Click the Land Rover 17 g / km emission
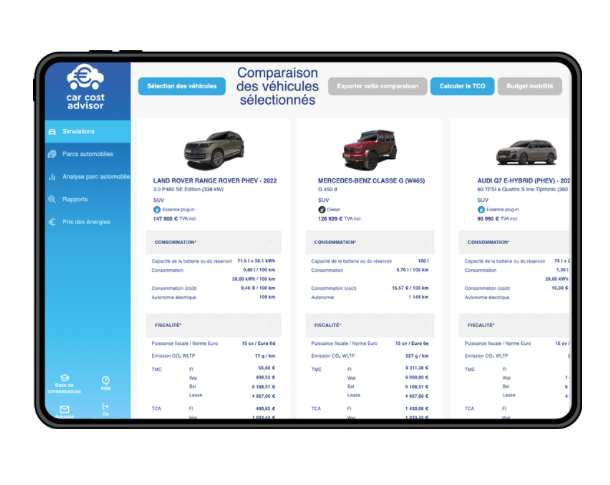 (265, 356)
